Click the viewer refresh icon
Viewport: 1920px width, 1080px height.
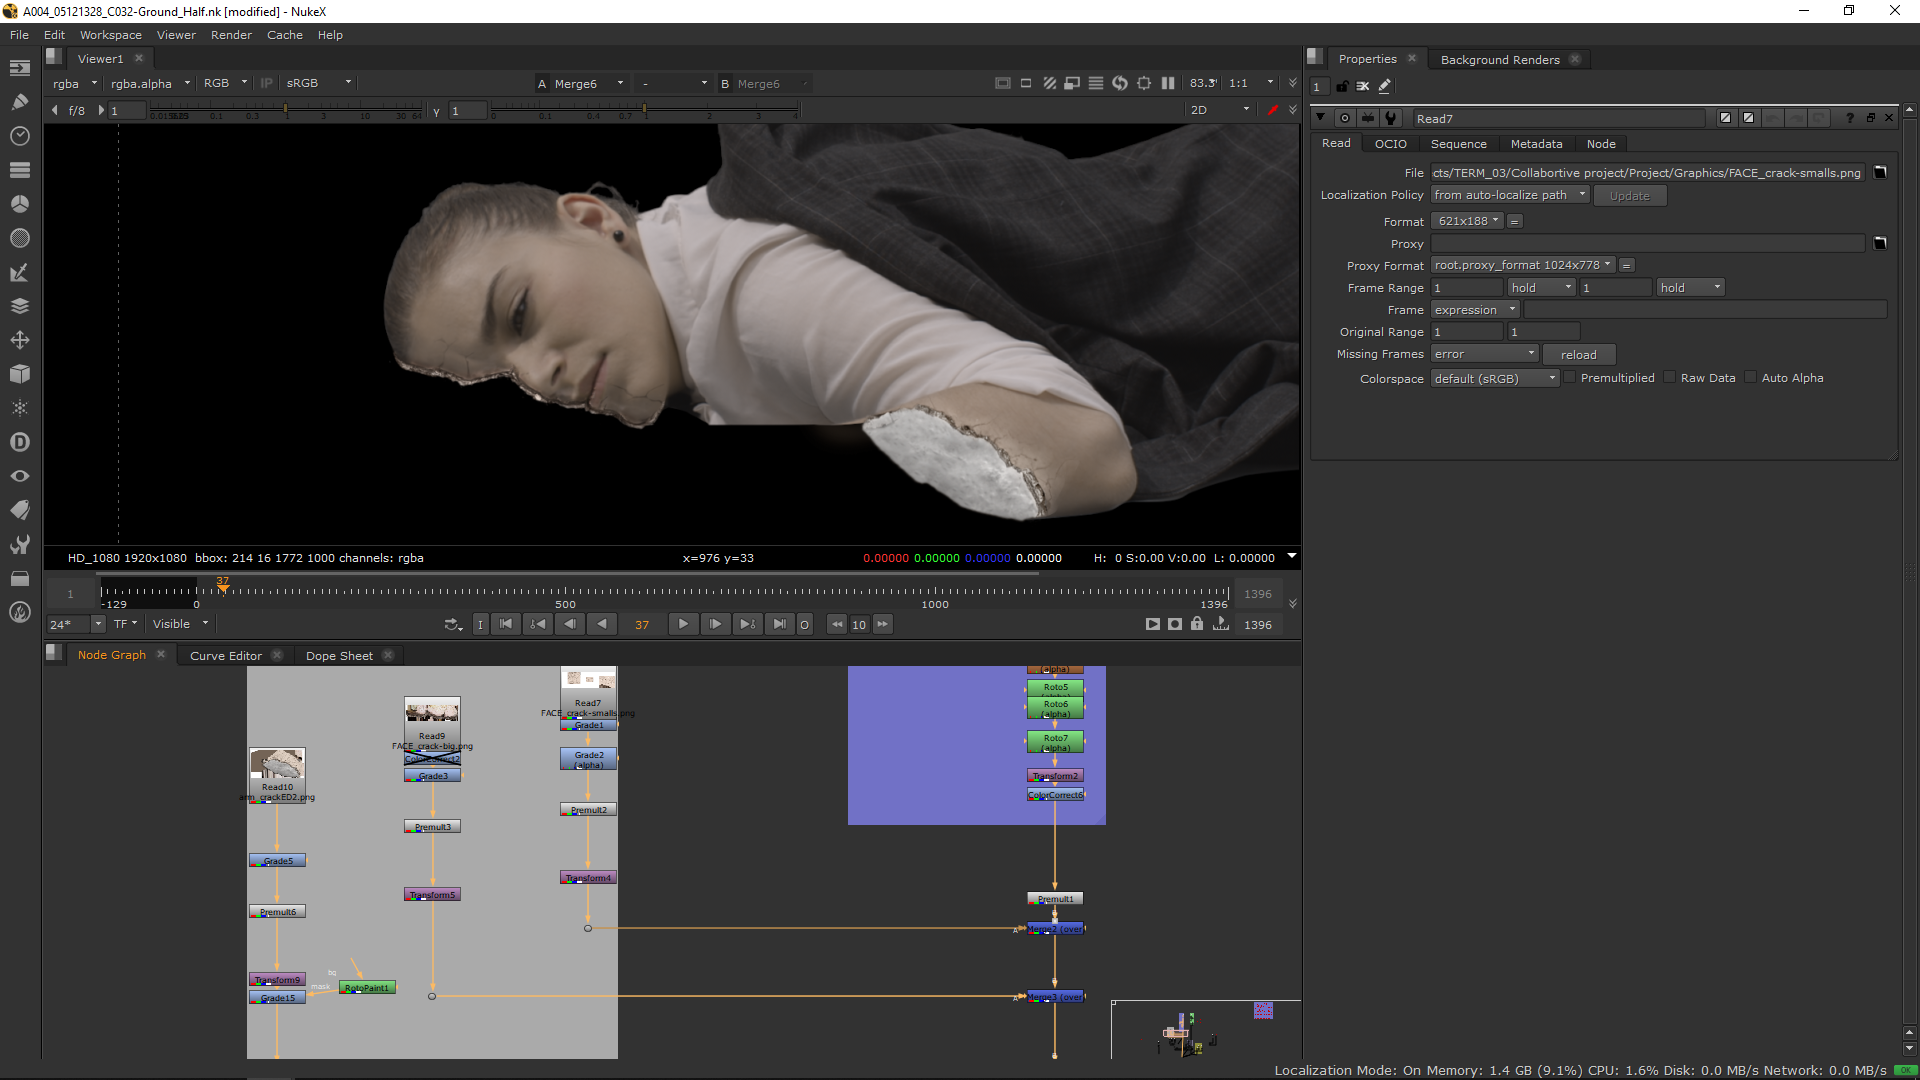point(1120,83)
